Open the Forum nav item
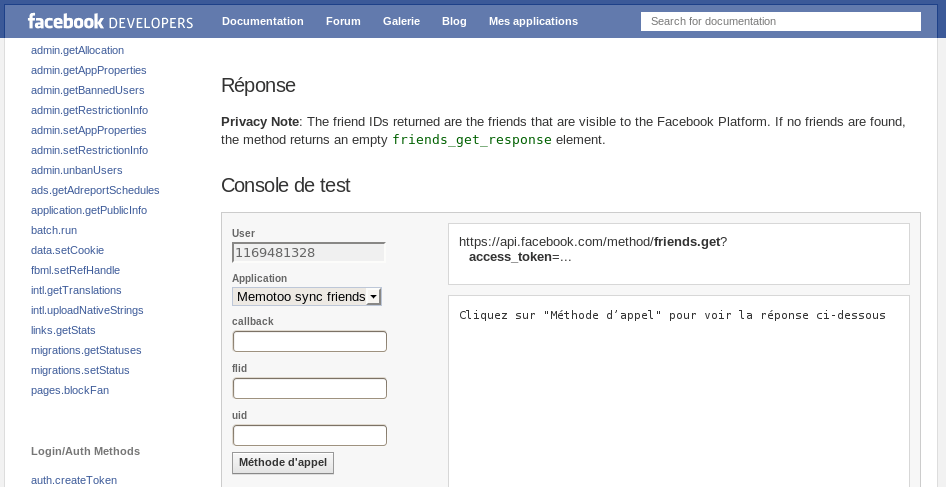946x487 pixels. click(x=343, y=21)
